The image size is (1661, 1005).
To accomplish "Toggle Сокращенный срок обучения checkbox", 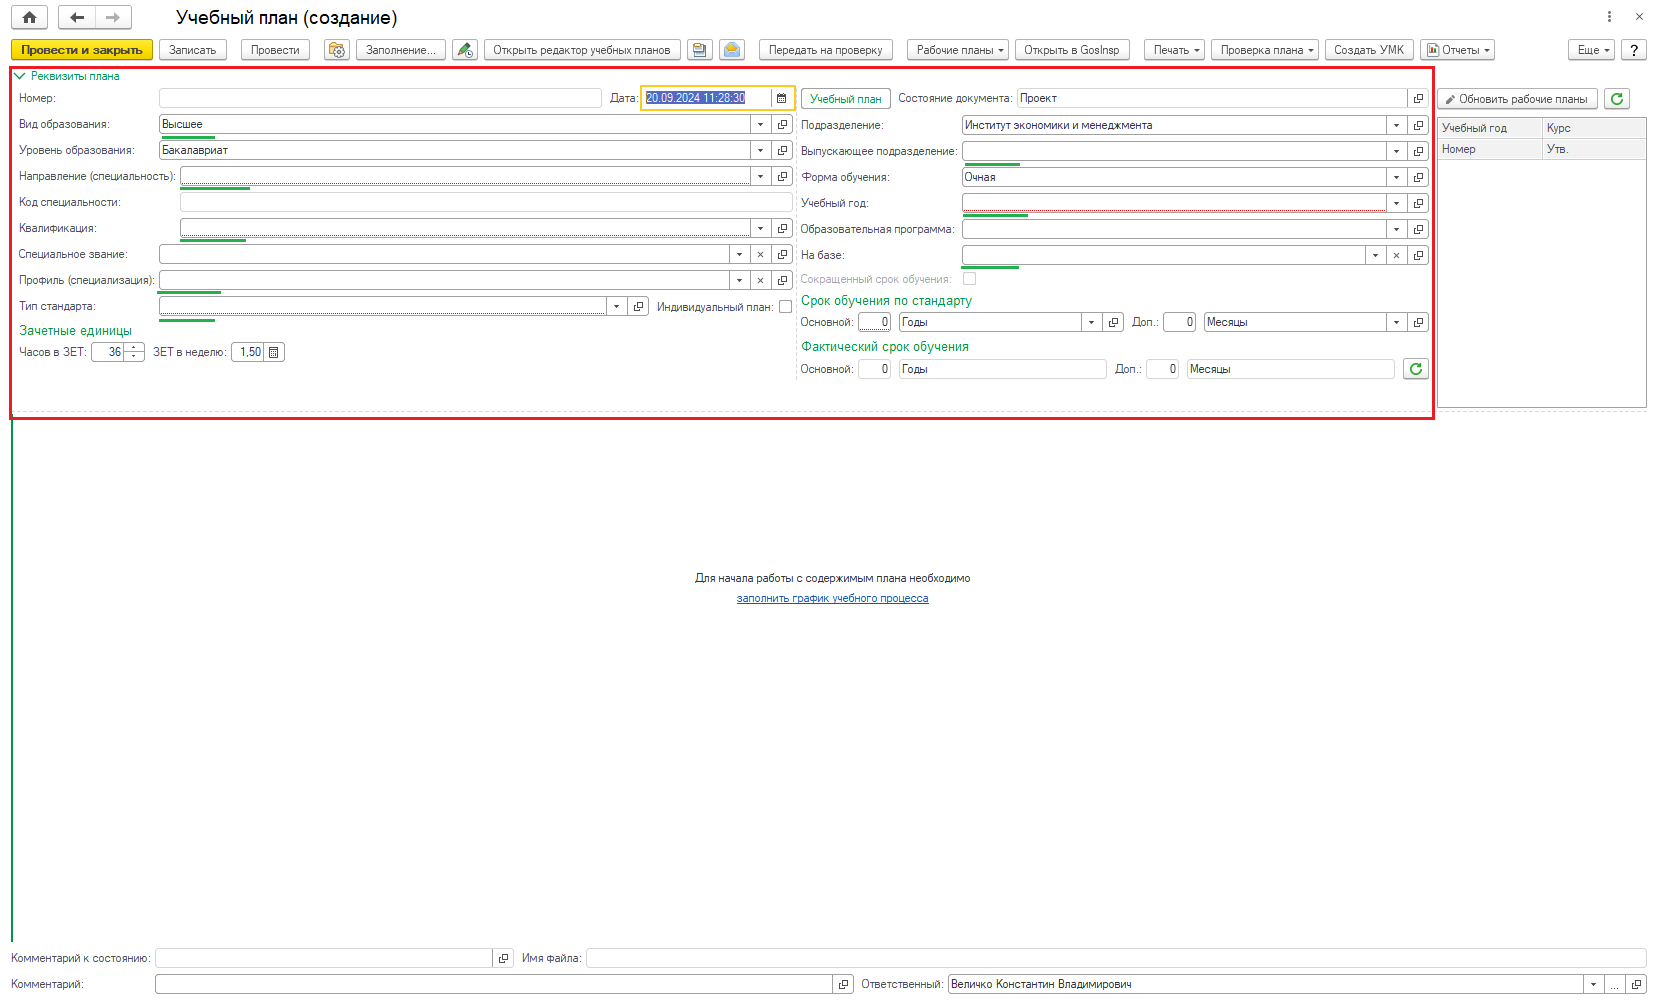I will (969, 279).
